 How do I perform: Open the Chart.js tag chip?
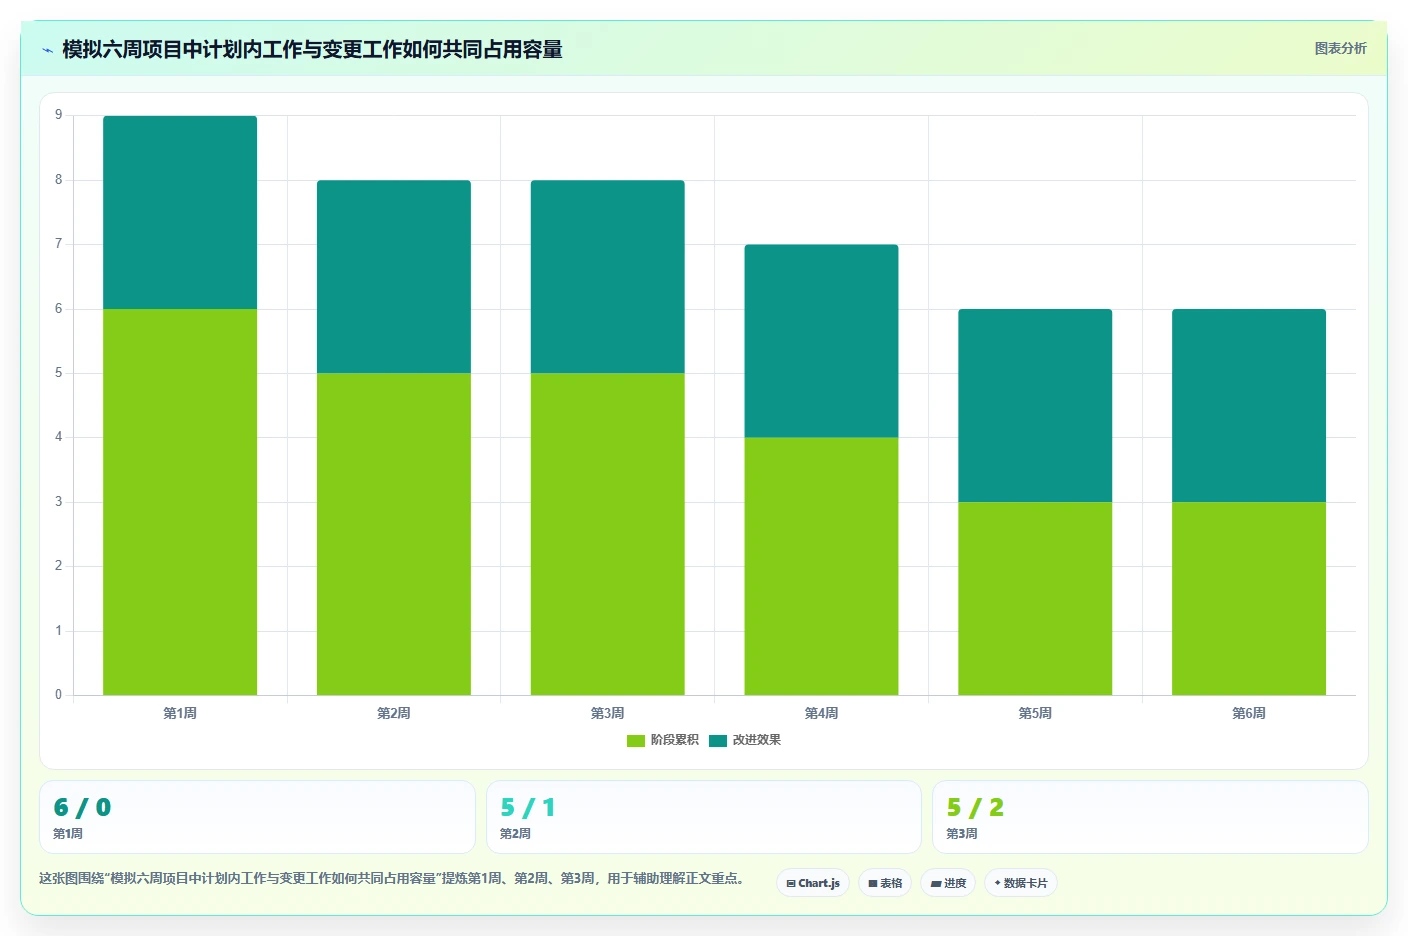click(x=813, y=883)
